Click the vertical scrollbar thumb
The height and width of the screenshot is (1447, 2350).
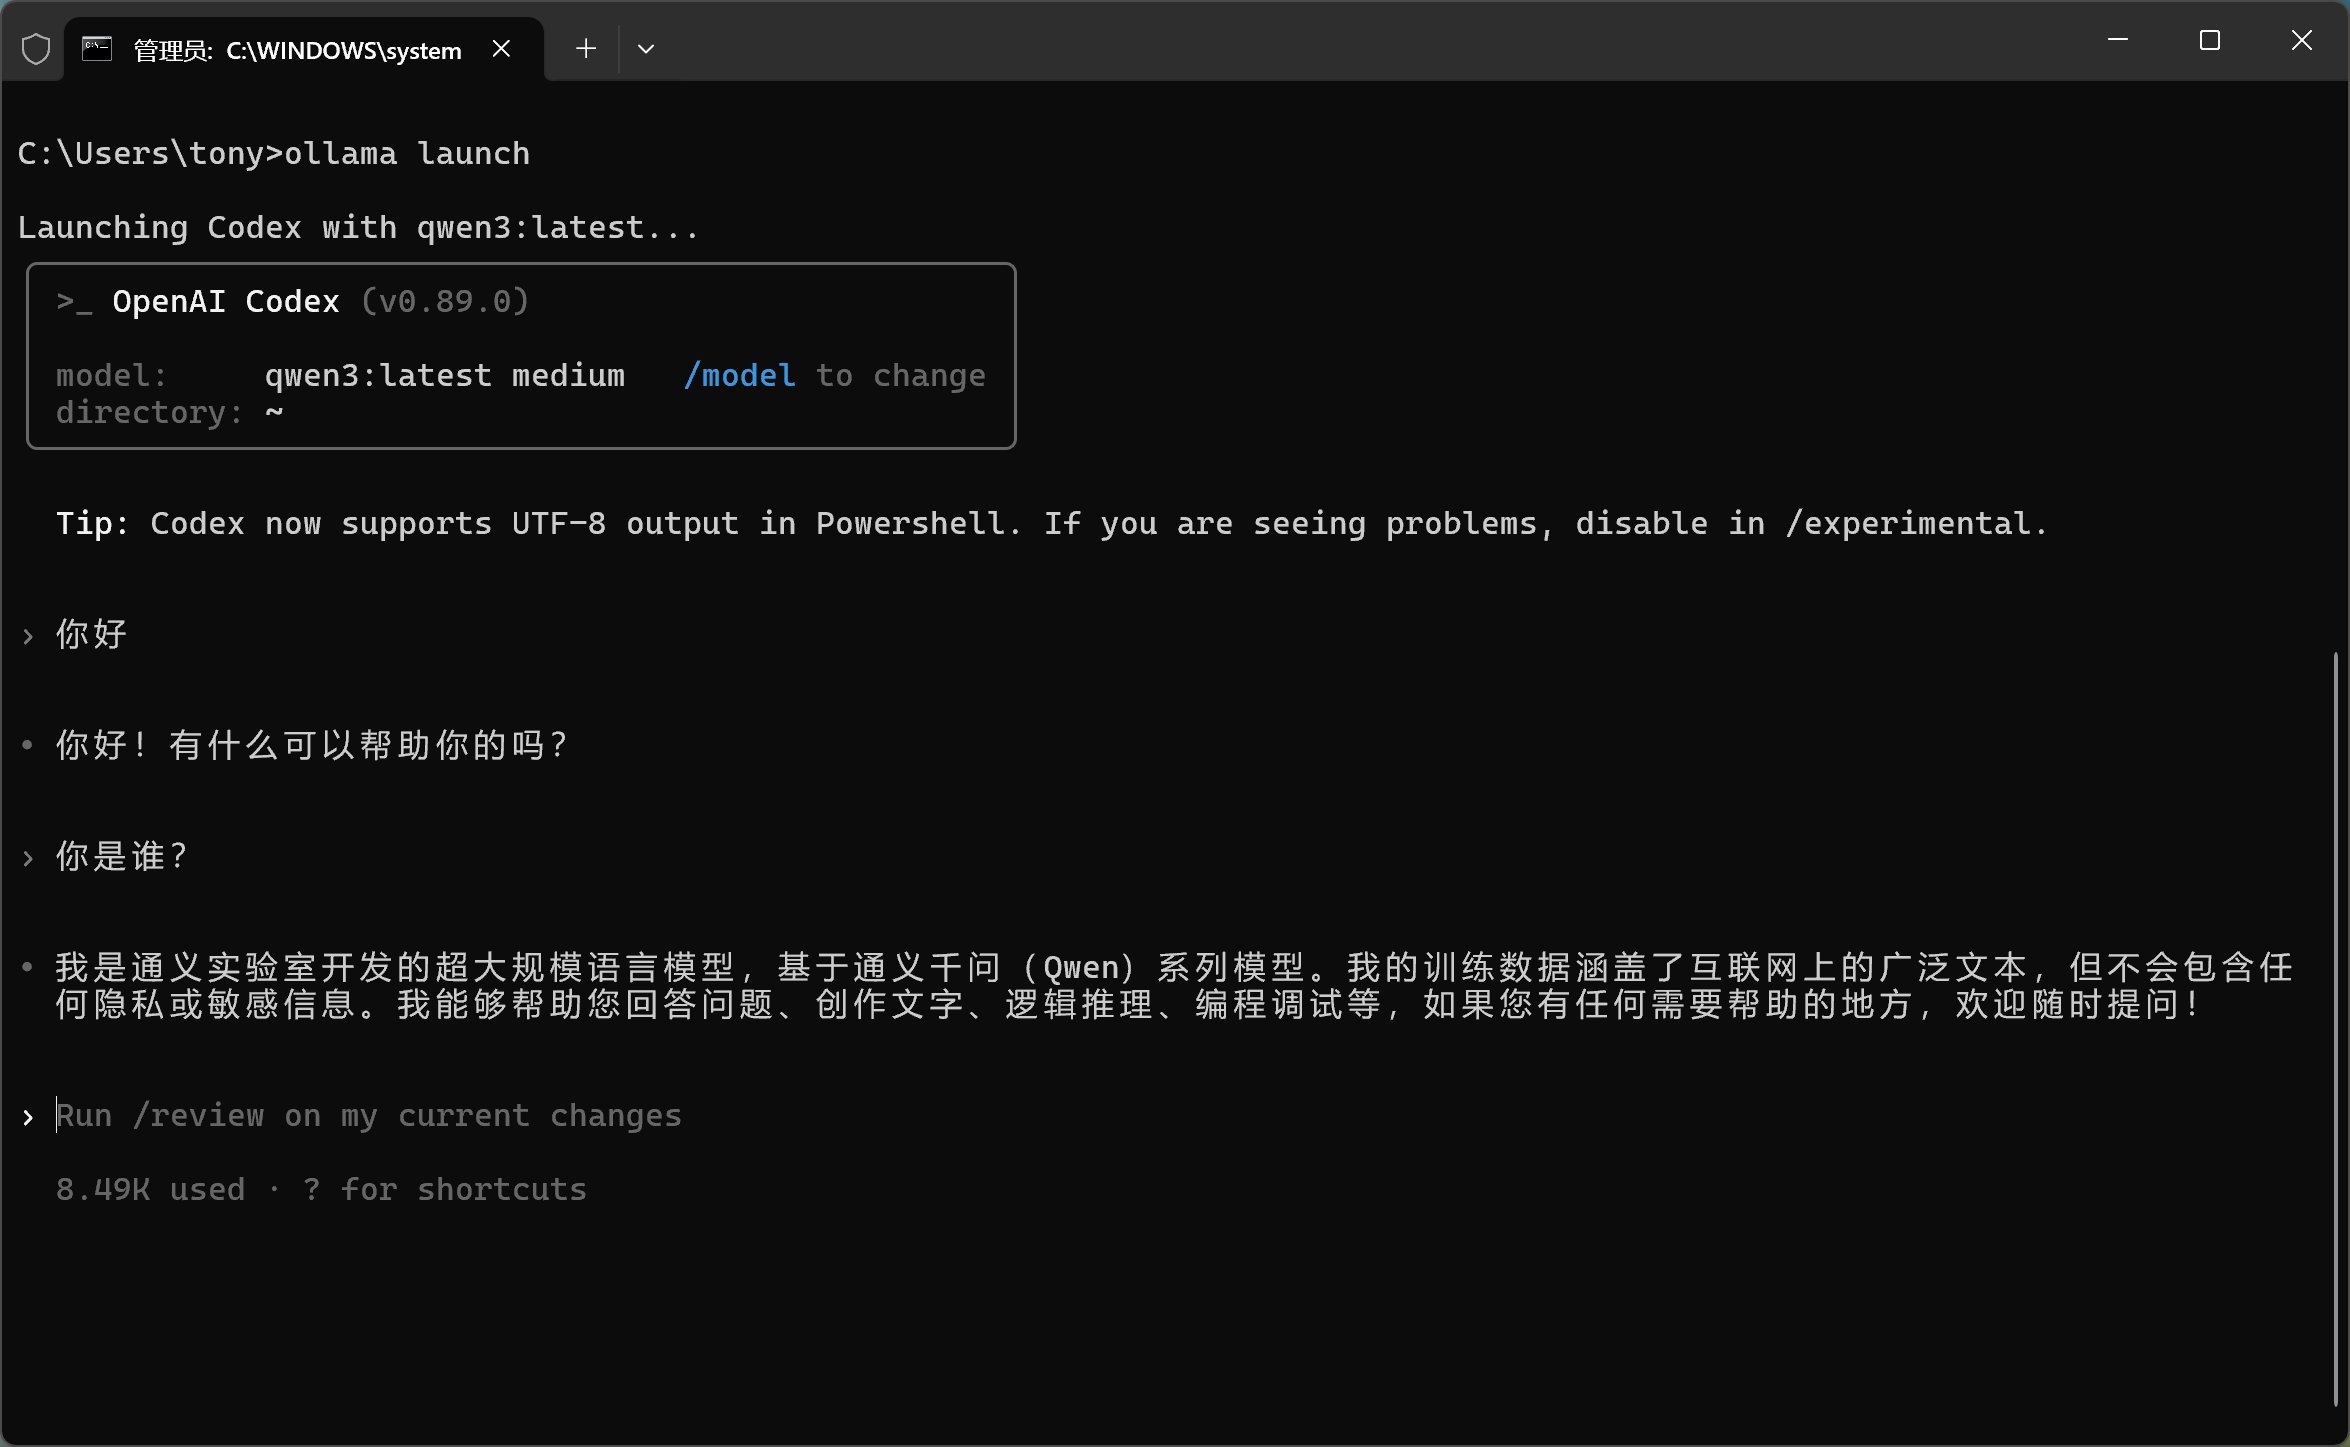2334,1028
